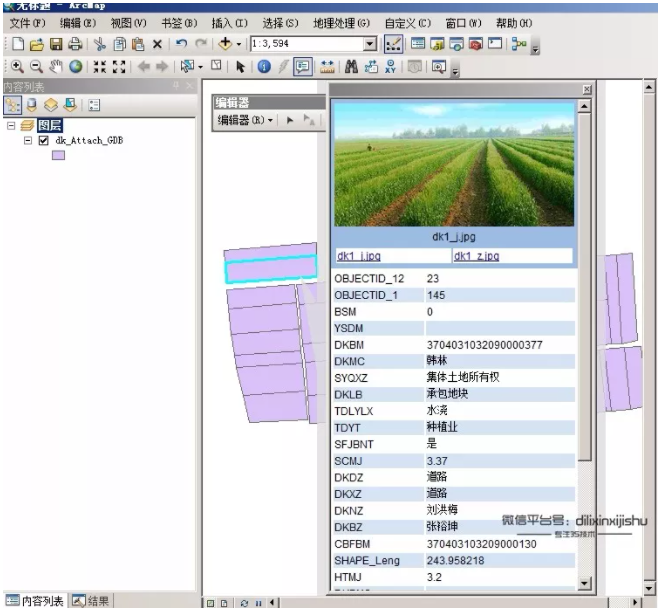Open the 地理处理(G) menu
Image resolution: width=661 pixels, height=611 pixels.
341,23
